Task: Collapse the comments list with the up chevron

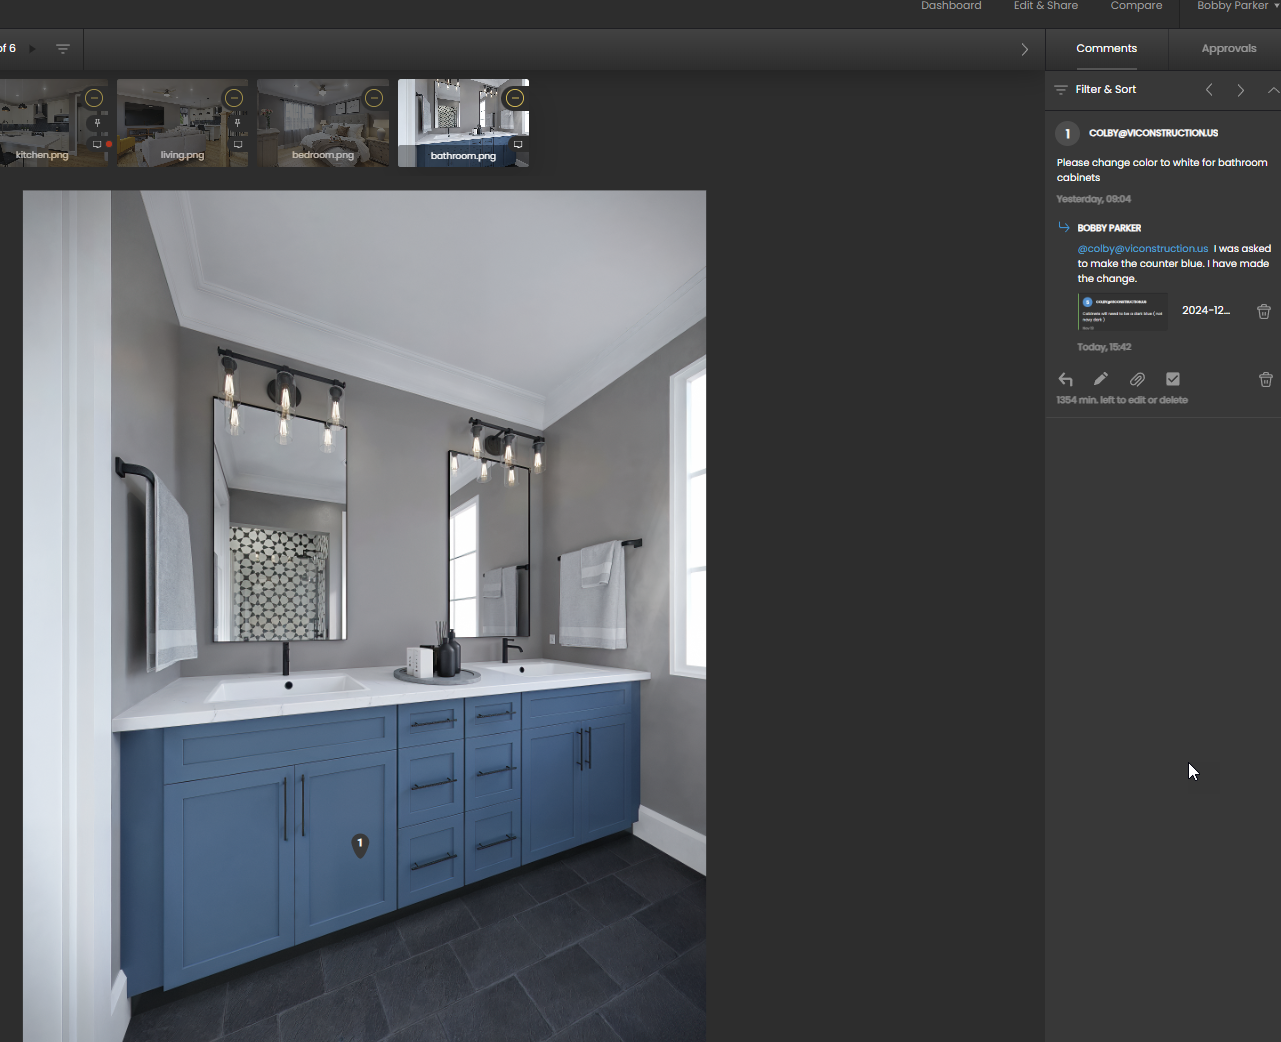Action: [x=1273, y=90]
